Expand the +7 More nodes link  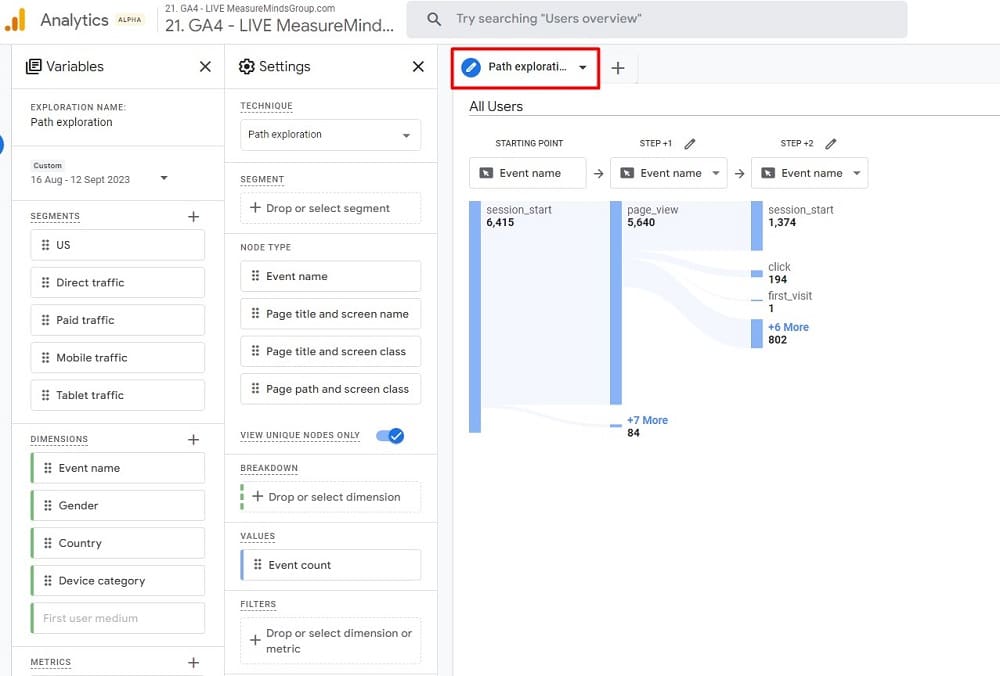click(647, 420)
